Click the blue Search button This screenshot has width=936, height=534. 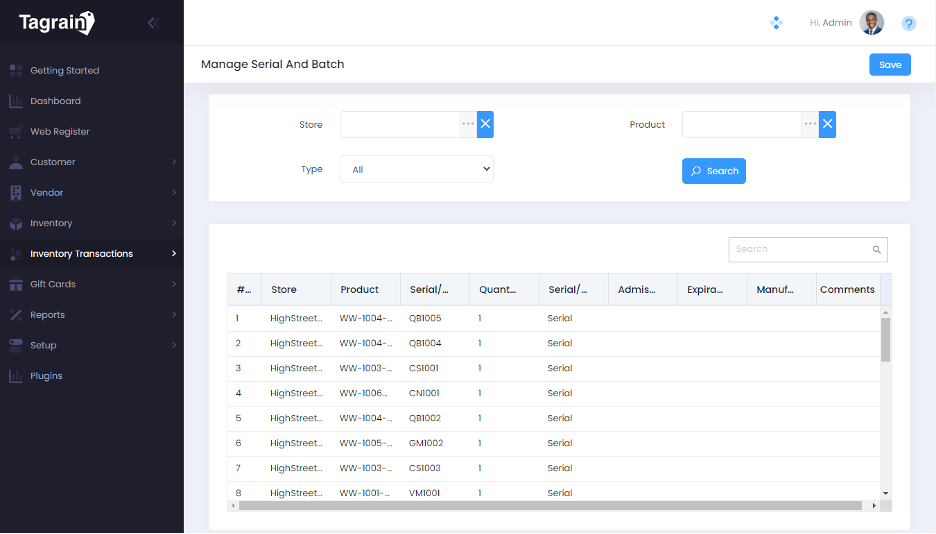(x=714, y=171)
